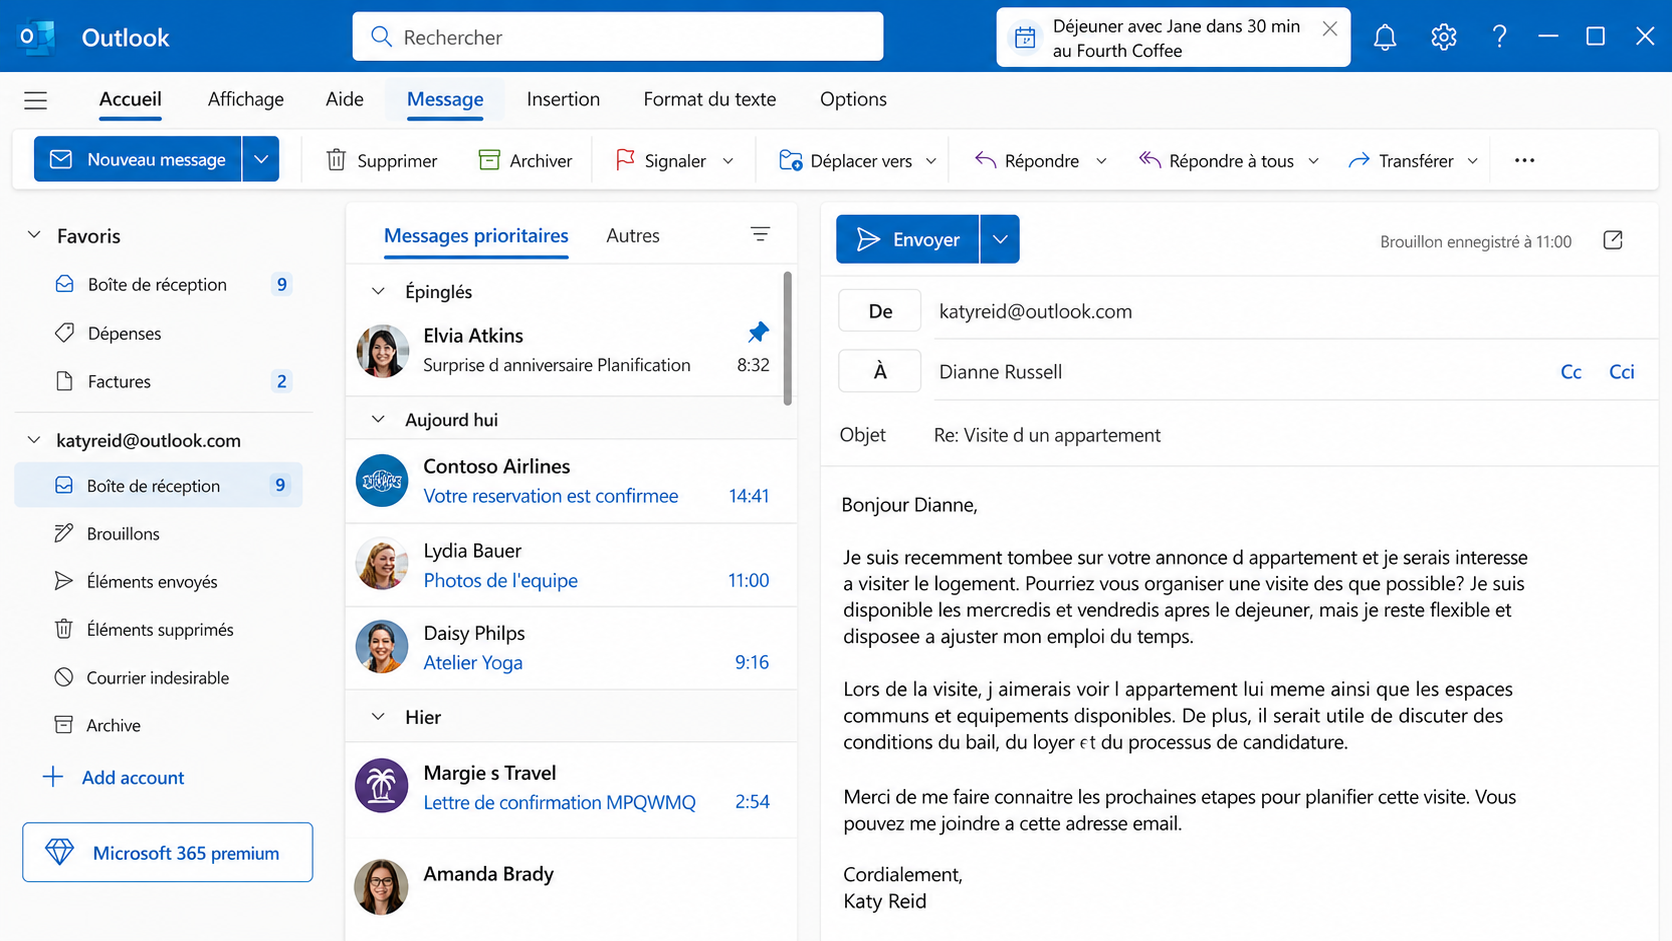This screenshot has height=941, width=1672.
Task: Click the Nouveau message button
Action: coord(138,159)
